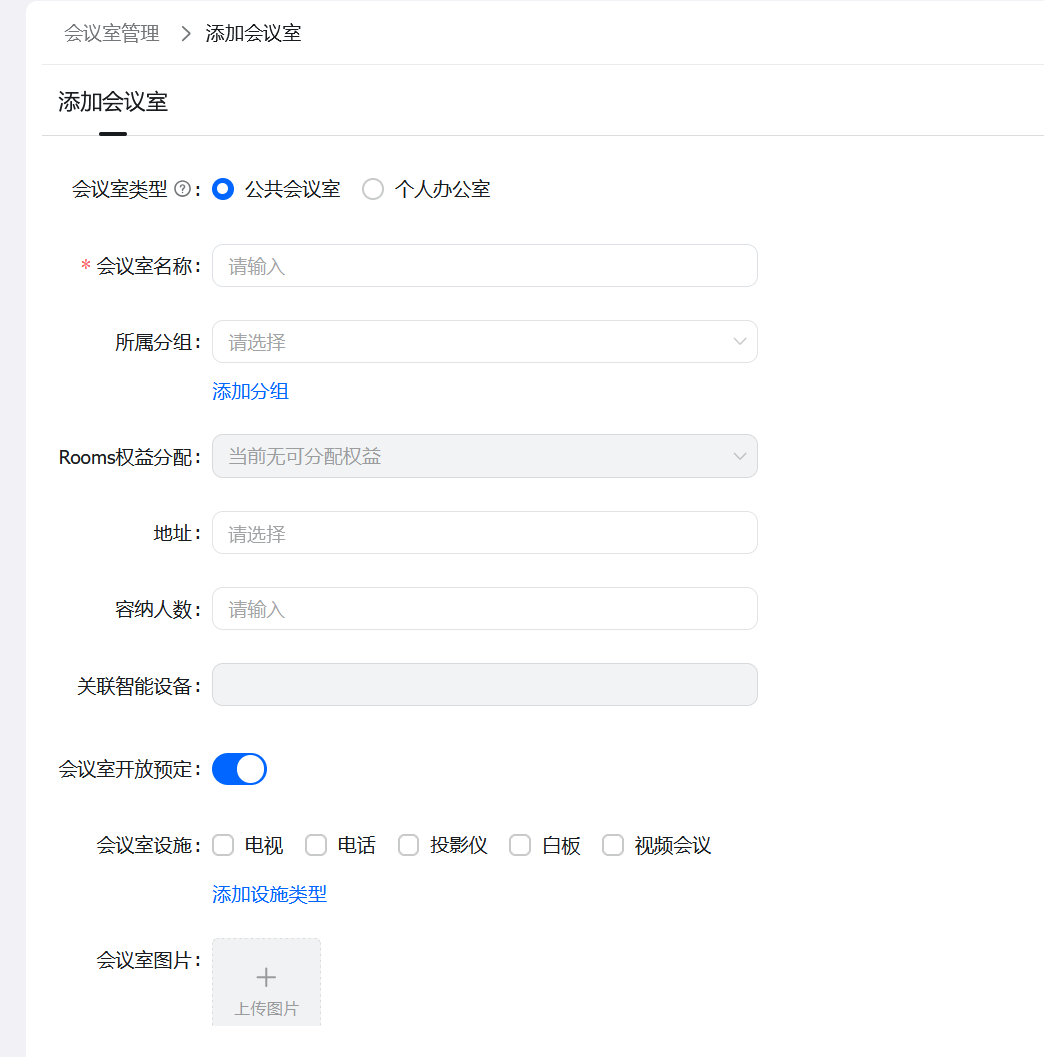
Task: Expand the Rooms权益分配 dropdown
Action: click(484, 456)
